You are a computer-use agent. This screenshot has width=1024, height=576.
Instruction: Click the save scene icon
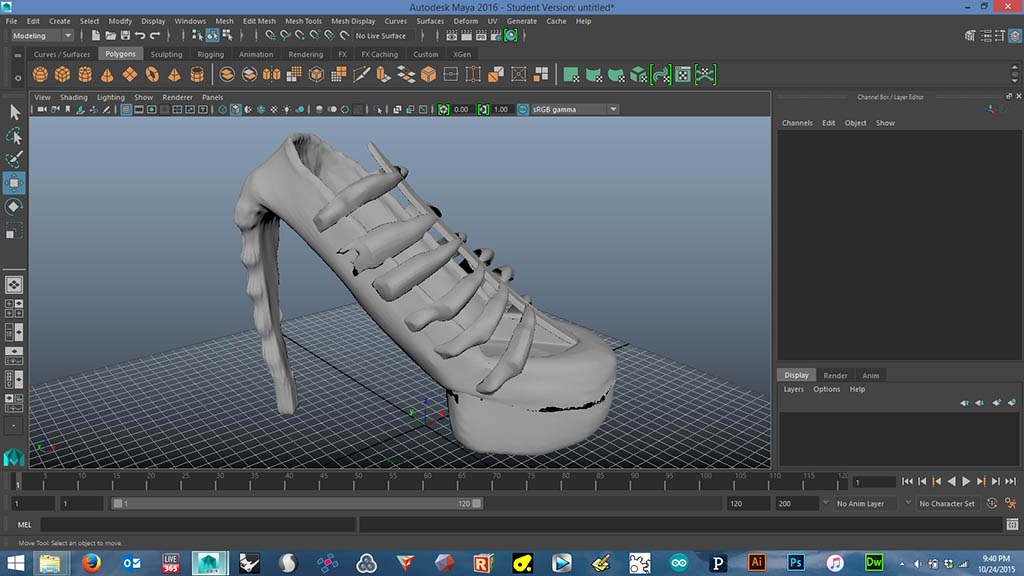click(x=124, y=36)
